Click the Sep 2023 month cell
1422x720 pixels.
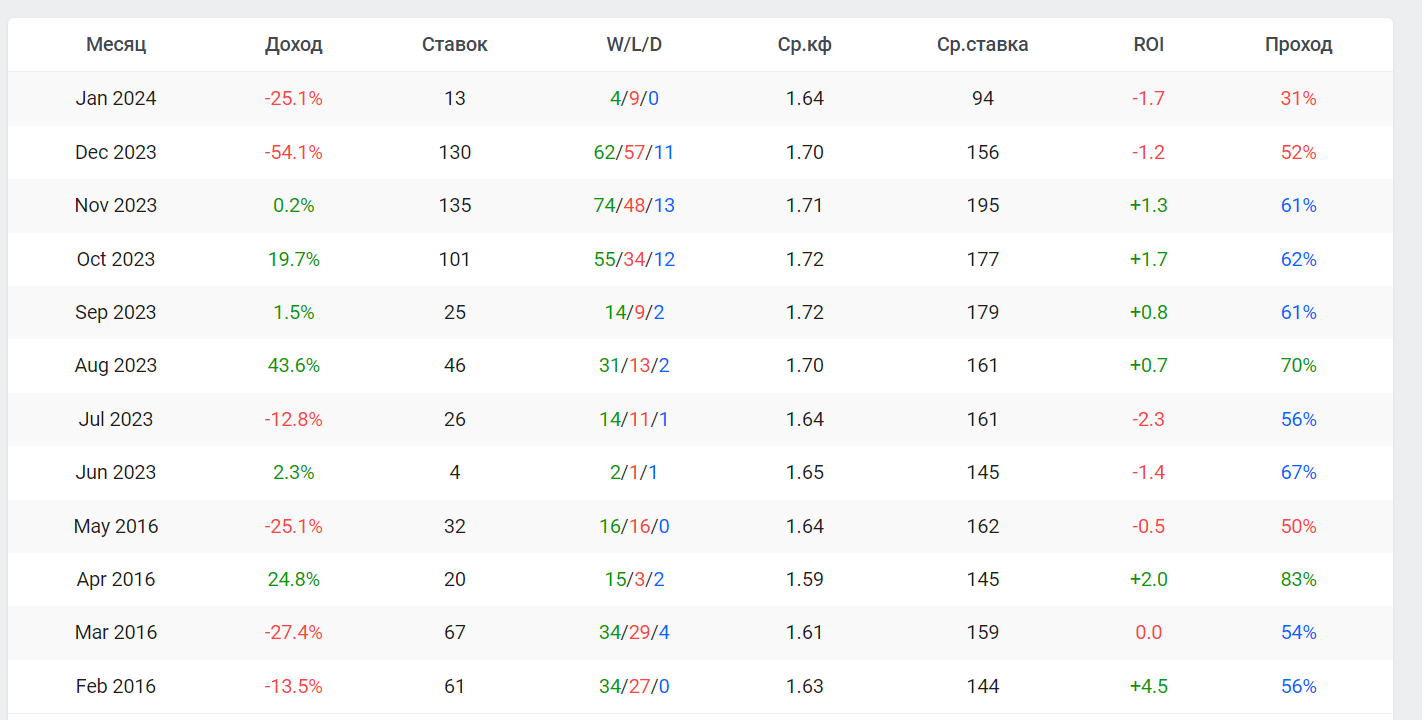tap(116, 312)
